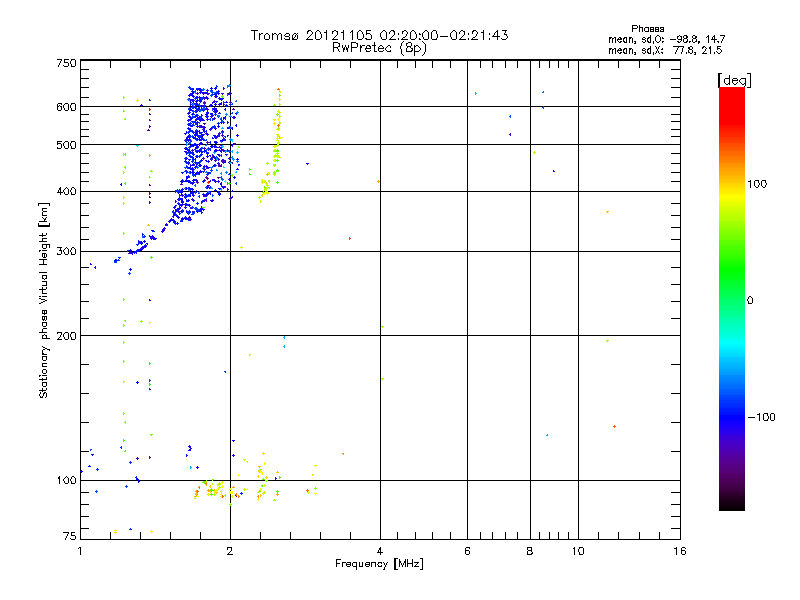Click the colorbar '0' tick label

[x=749, y=301]
